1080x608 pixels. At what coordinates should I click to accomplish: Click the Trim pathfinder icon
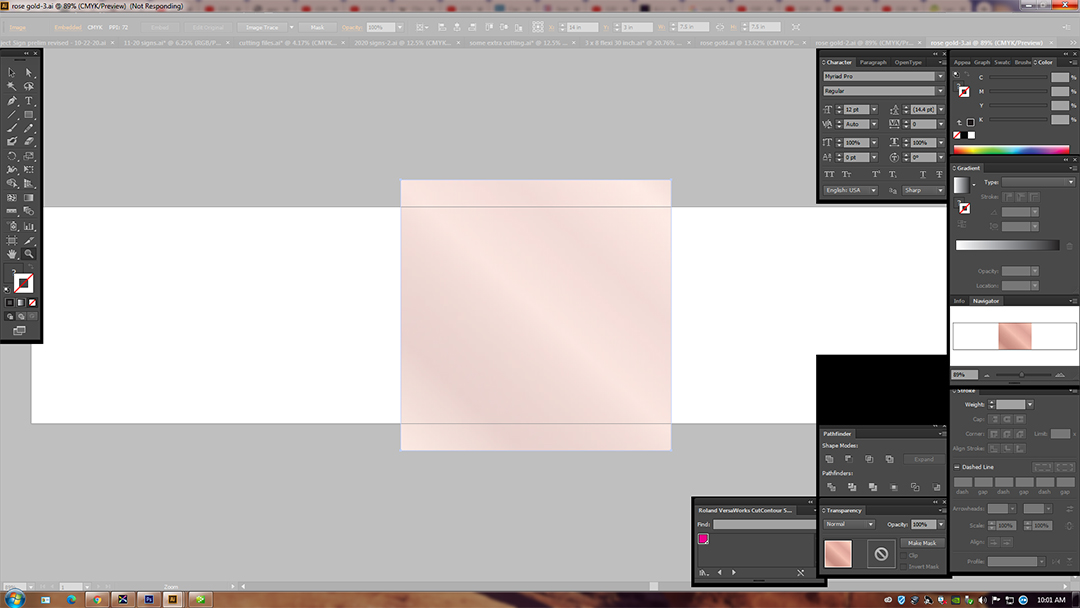(x=852, y=488)
